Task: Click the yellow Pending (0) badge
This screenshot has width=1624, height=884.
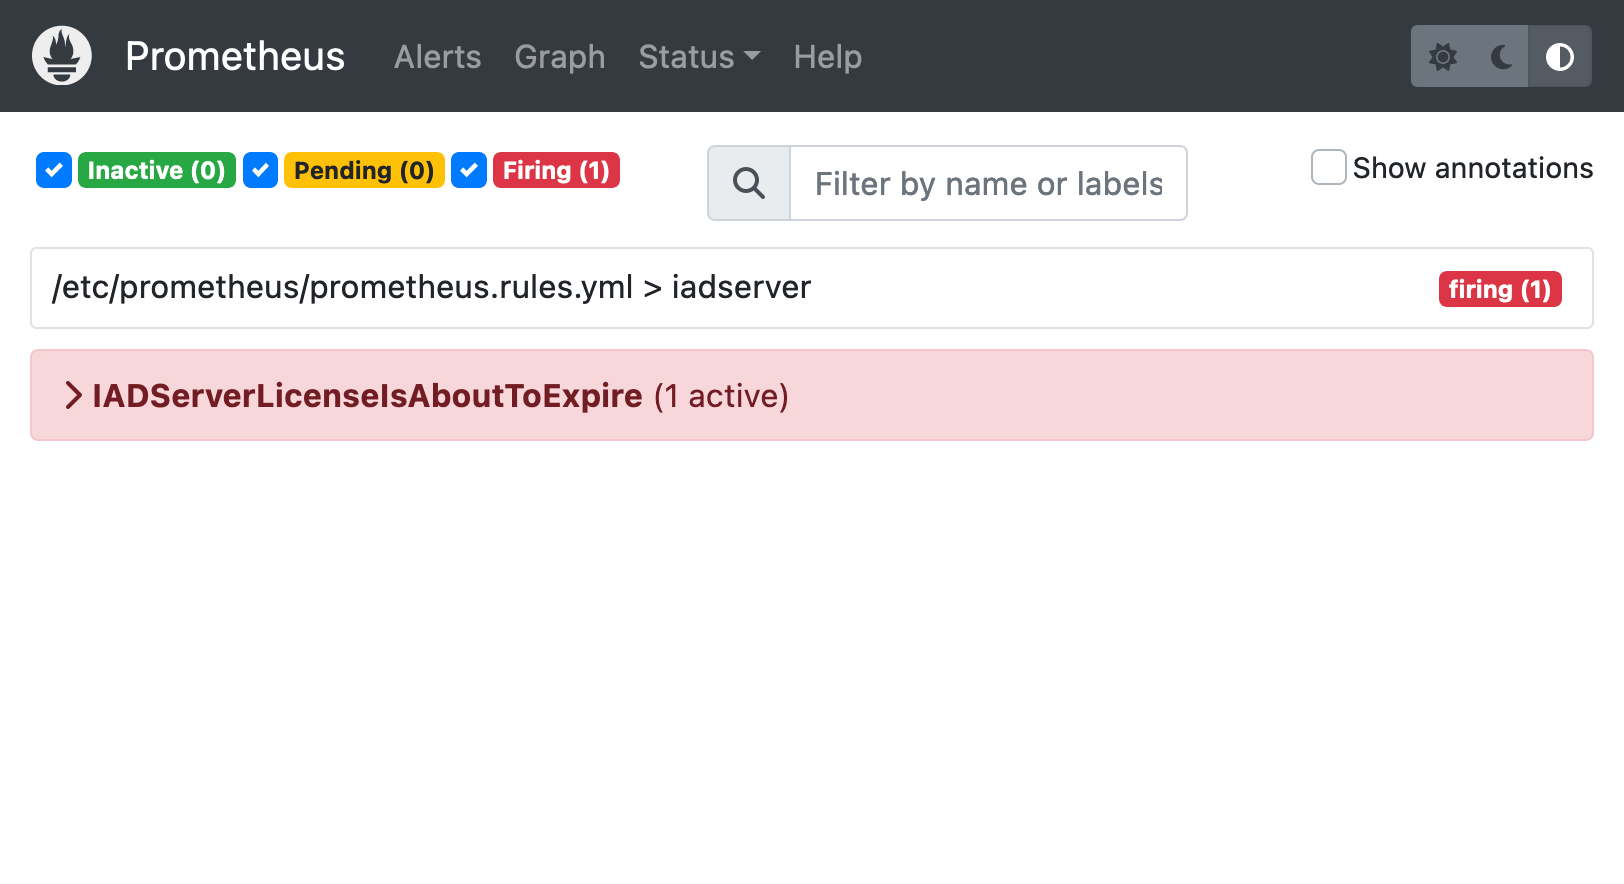Action: [x=364, y=170]
